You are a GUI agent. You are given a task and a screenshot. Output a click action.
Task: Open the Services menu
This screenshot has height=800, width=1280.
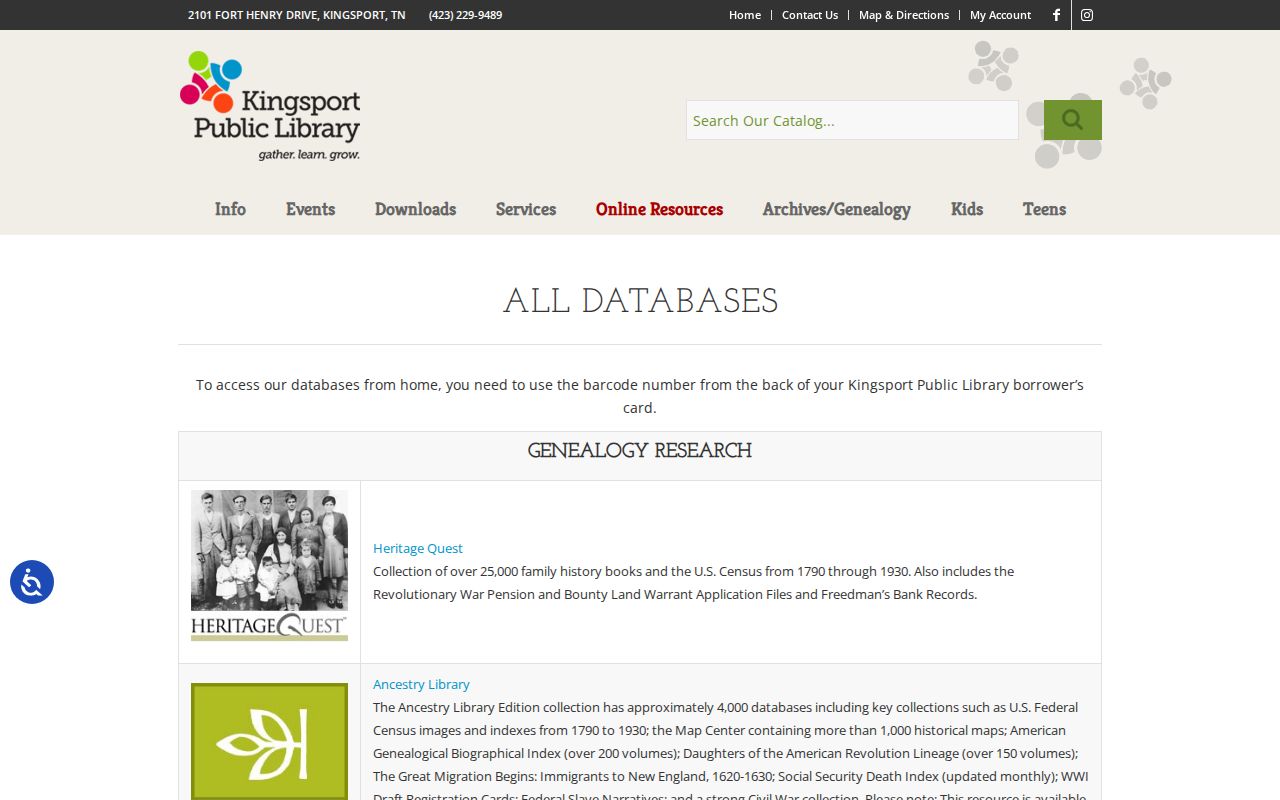(526, 209)
